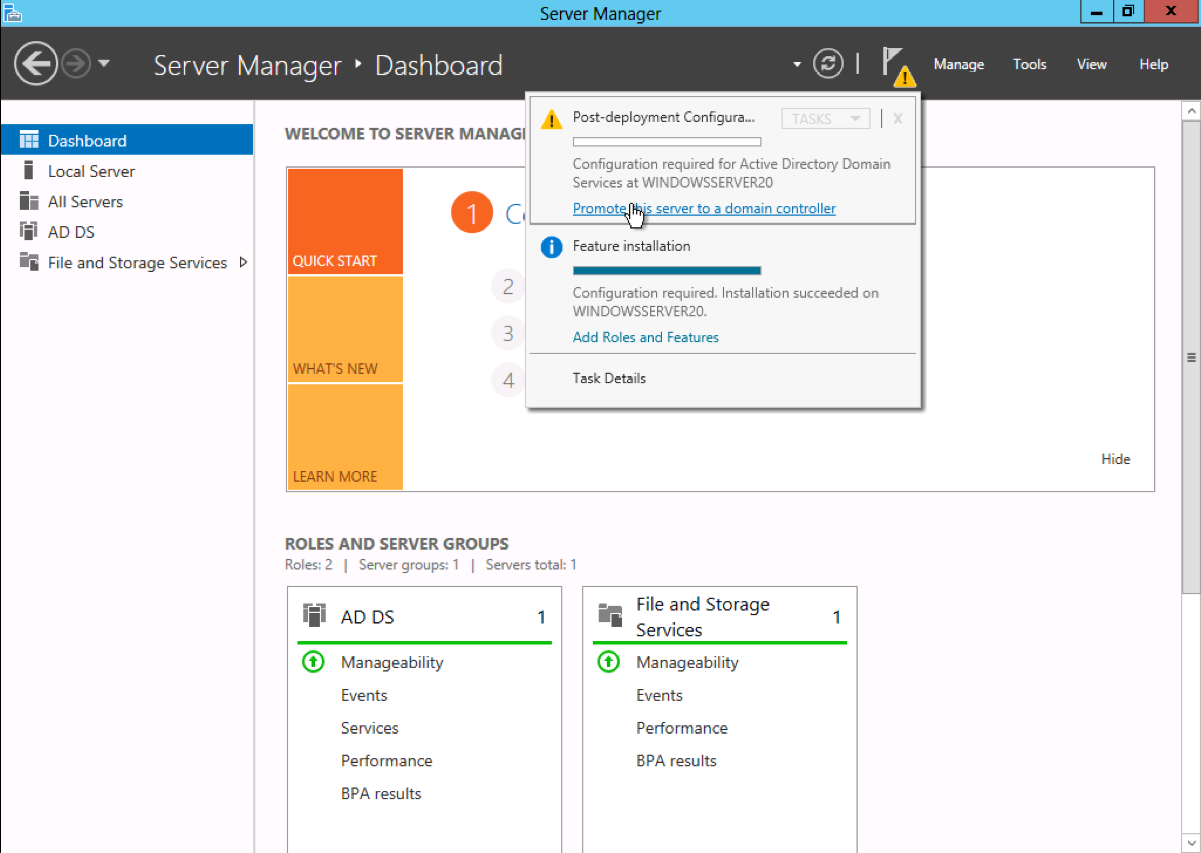
Task: Open the Manage menu
Action: [x=957, y=64]
